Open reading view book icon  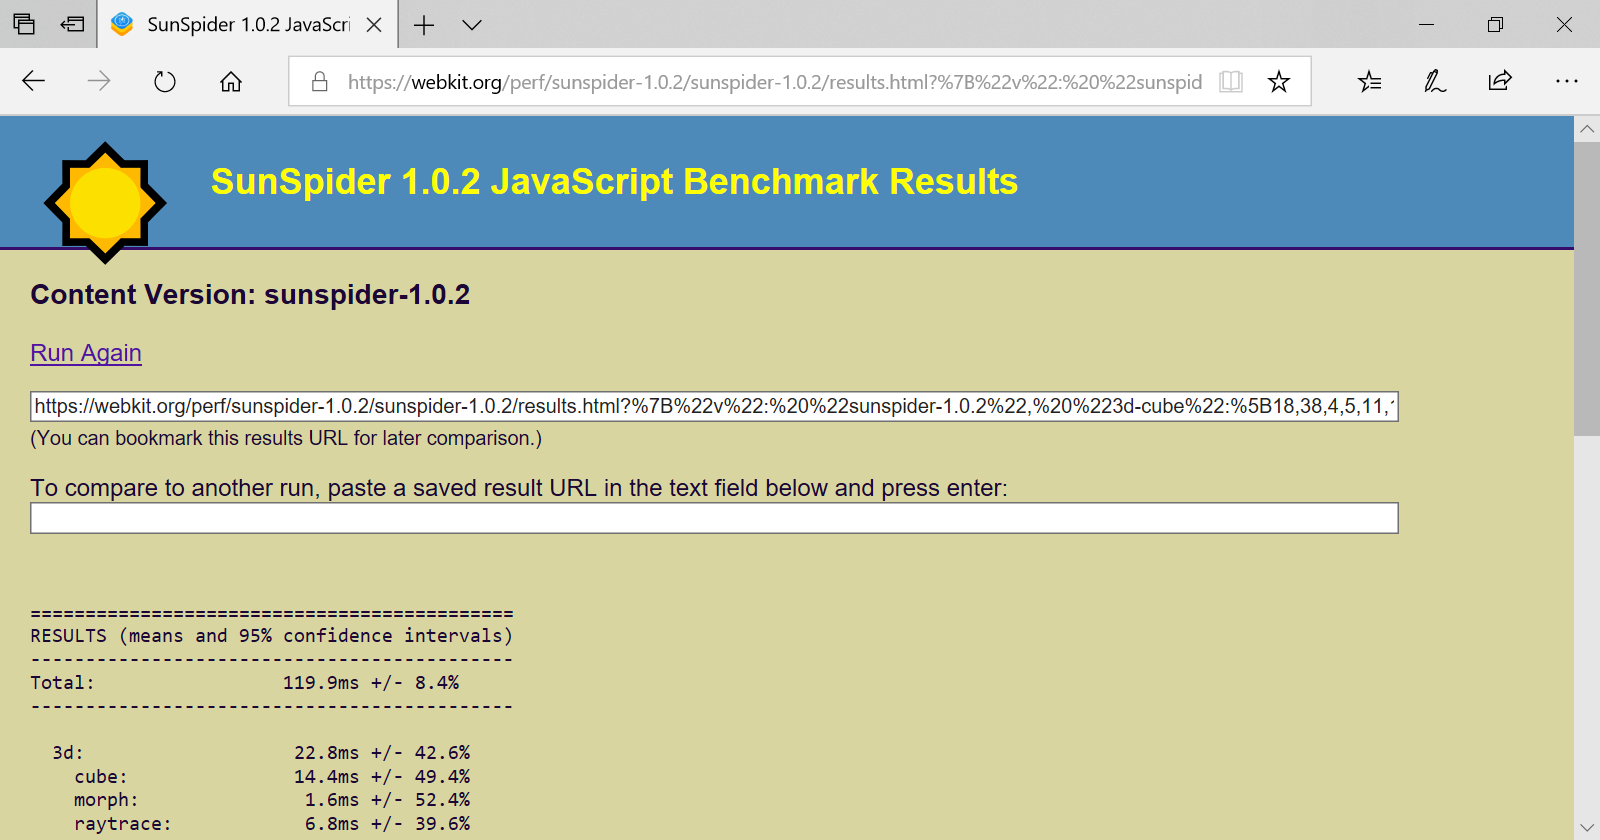tap(1231, 82)
